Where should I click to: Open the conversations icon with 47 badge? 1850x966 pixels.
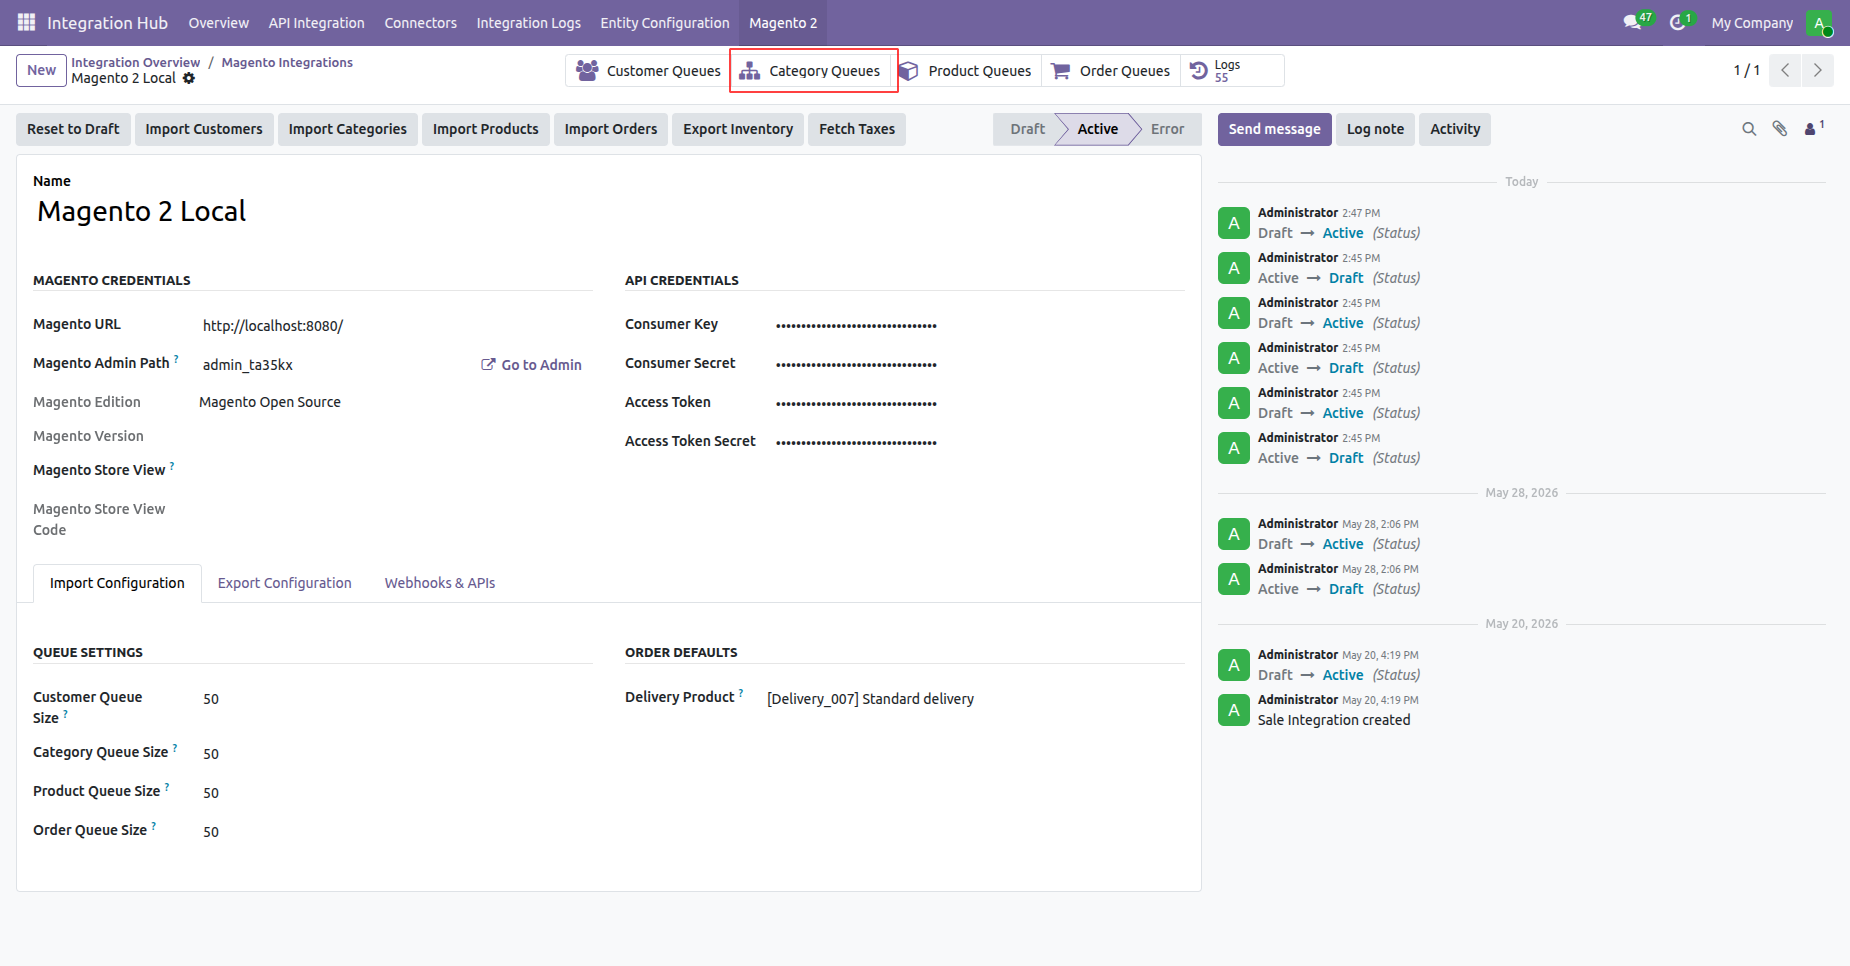coord(1637,22)
